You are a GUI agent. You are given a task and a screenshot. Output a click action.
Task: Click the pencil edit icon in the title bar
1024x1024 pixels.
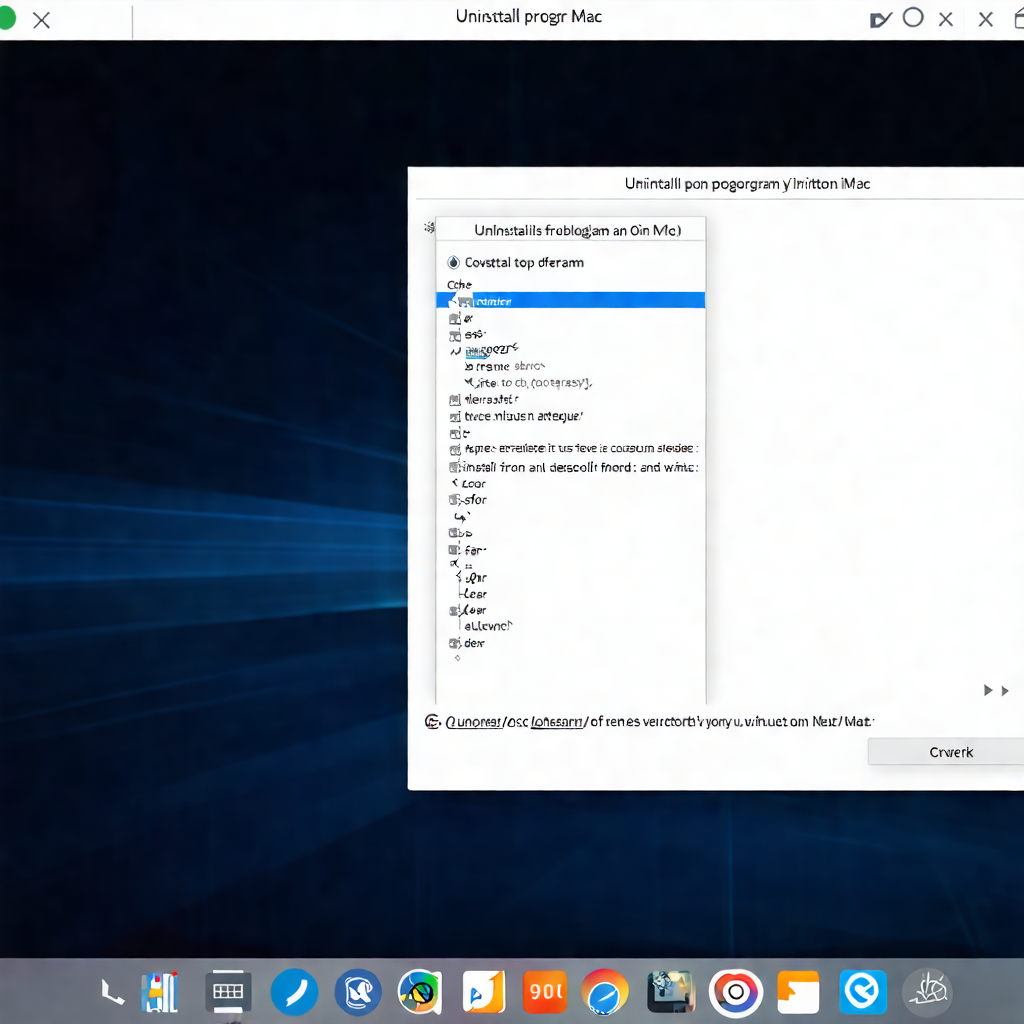[x=879, y=17]
